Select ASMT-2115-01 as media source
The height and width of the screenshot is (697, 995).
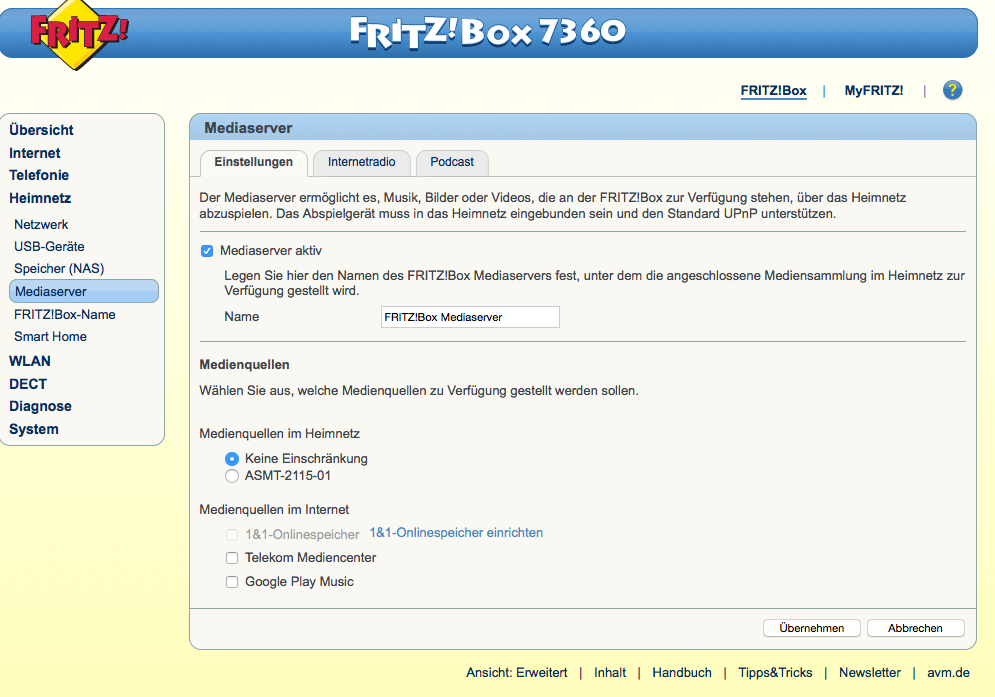click(x=232, y=476)
